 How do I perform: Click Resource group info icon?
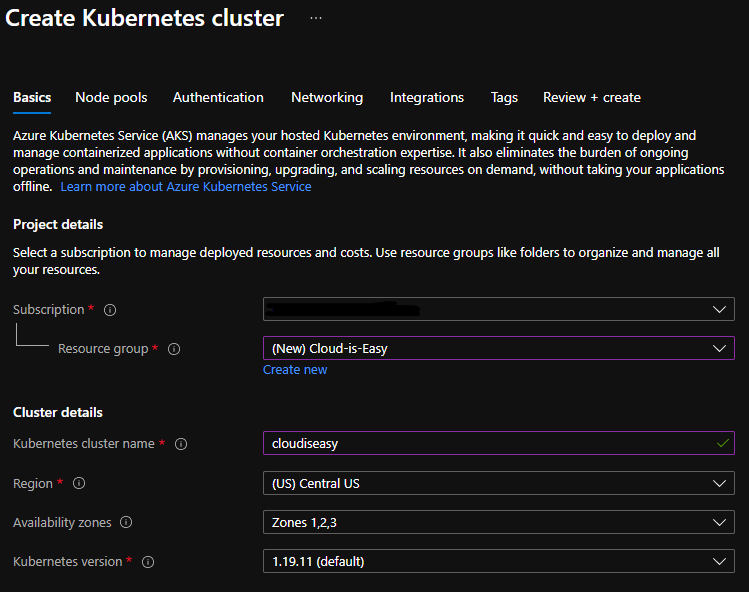[174, 349]
